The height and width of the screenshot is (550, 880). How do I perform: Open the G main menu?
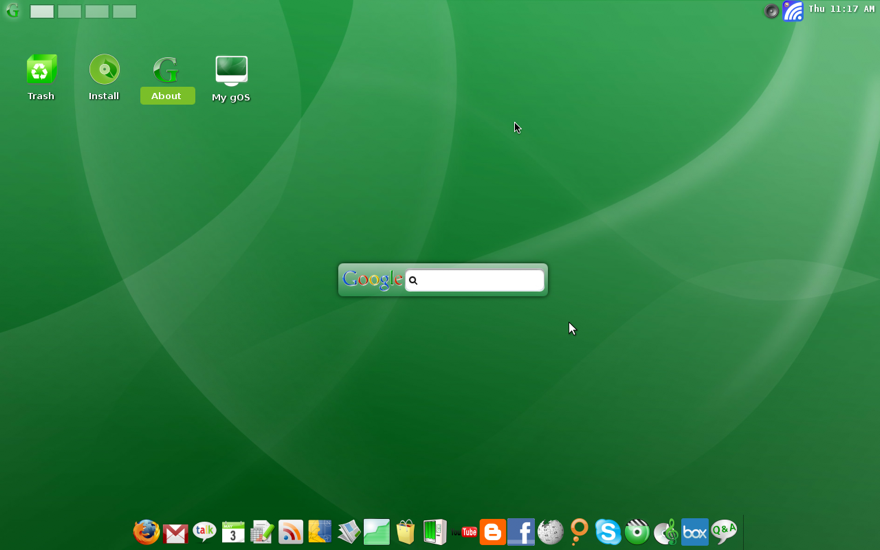click(13, 11)
